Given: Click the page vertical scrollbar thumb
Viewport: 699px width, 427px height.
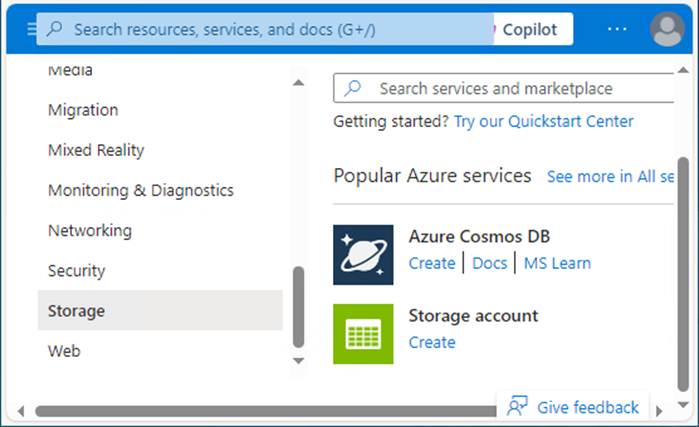Looking at the screenshot, I should [683, 274].
